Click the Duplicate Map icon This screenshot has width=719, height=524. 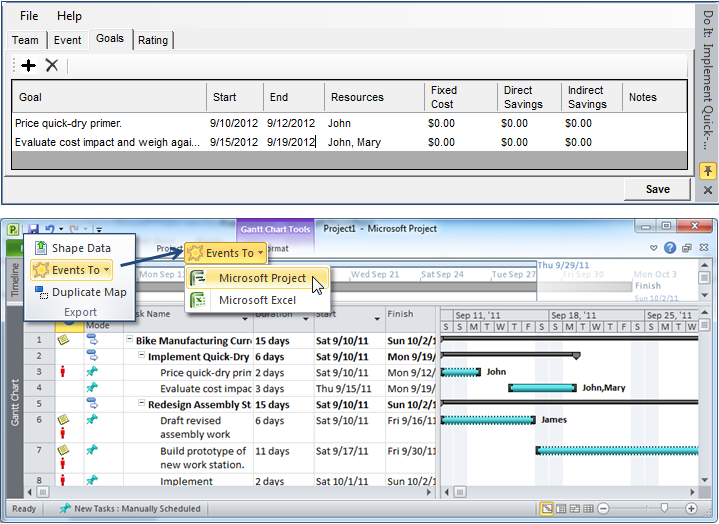41,292
